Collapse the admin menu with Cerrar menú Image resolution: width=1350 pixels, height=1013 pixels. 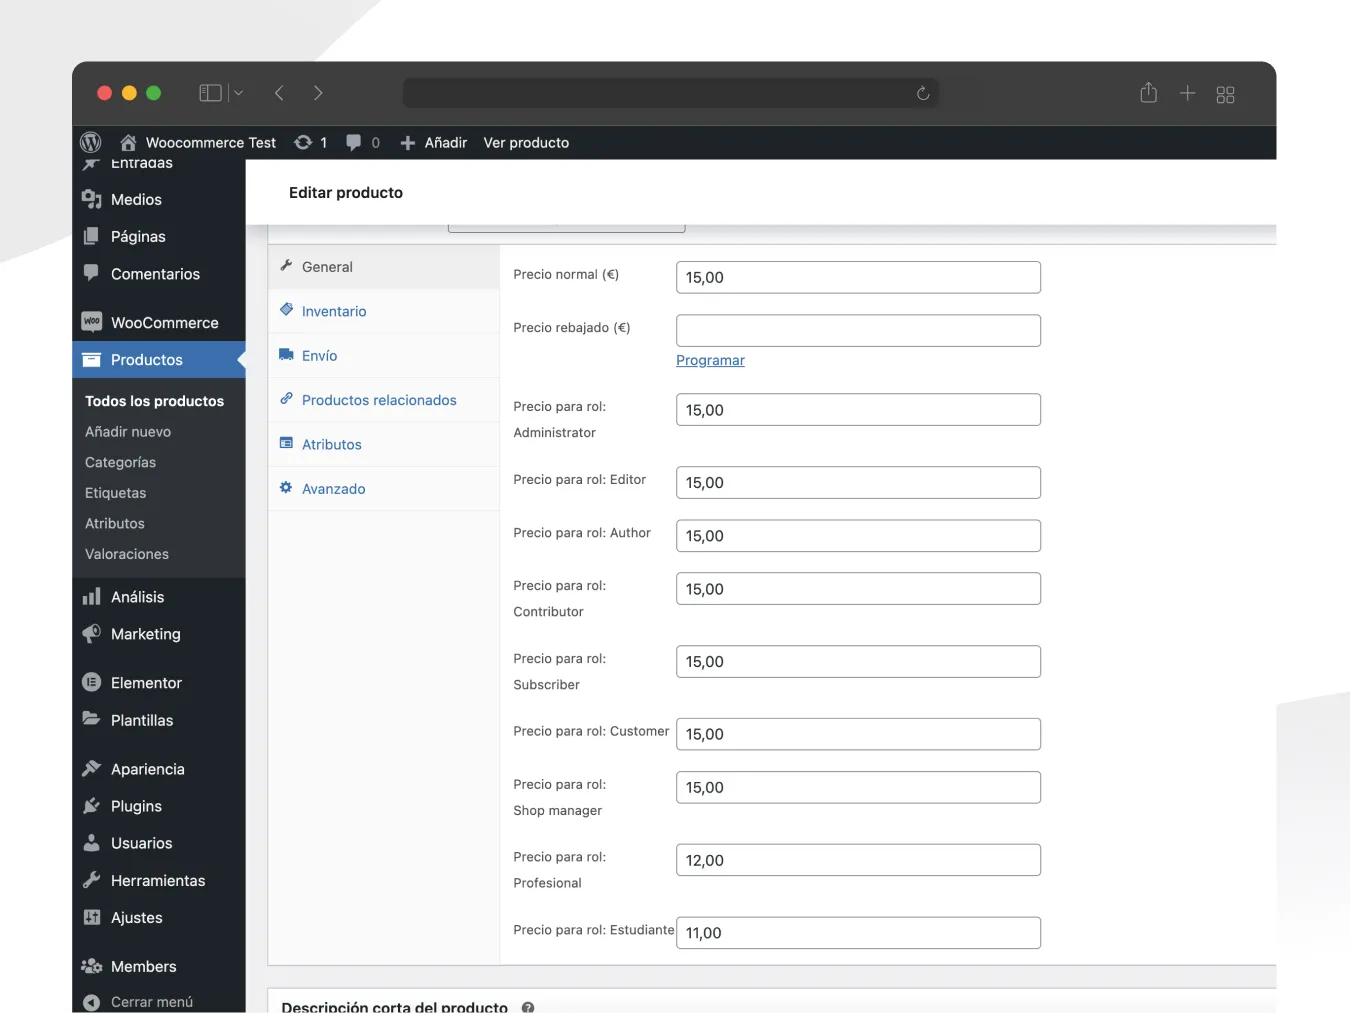151,1001
